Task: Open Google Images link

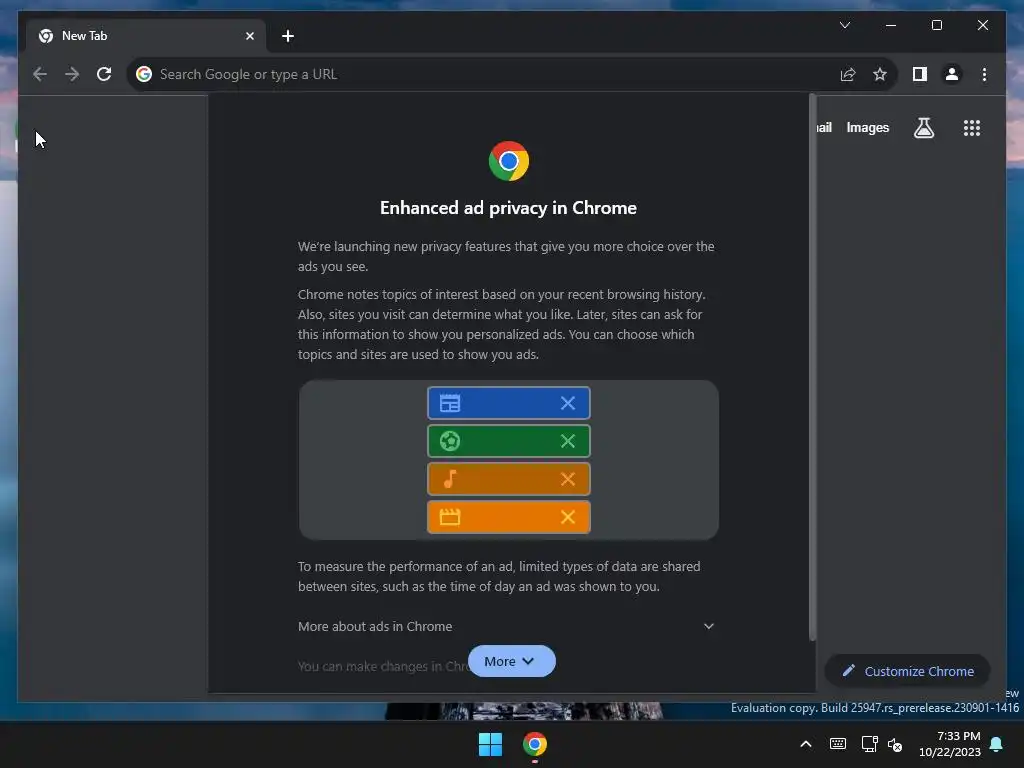Action: pos(867,128)
